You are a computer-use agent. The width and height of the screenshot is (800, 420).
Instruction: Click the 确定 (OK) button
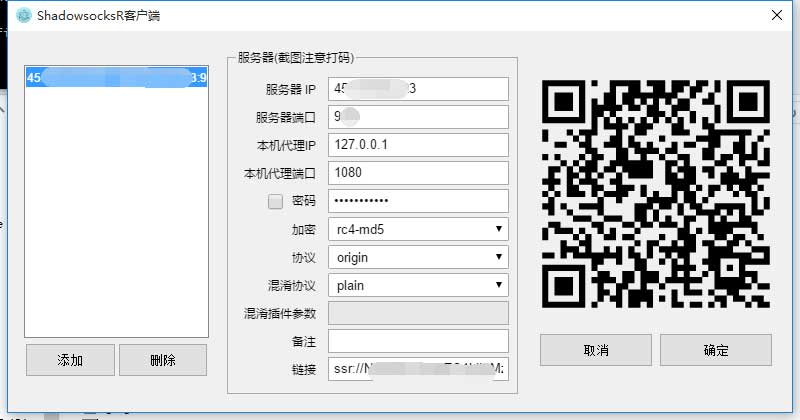[x=716, y=350]
